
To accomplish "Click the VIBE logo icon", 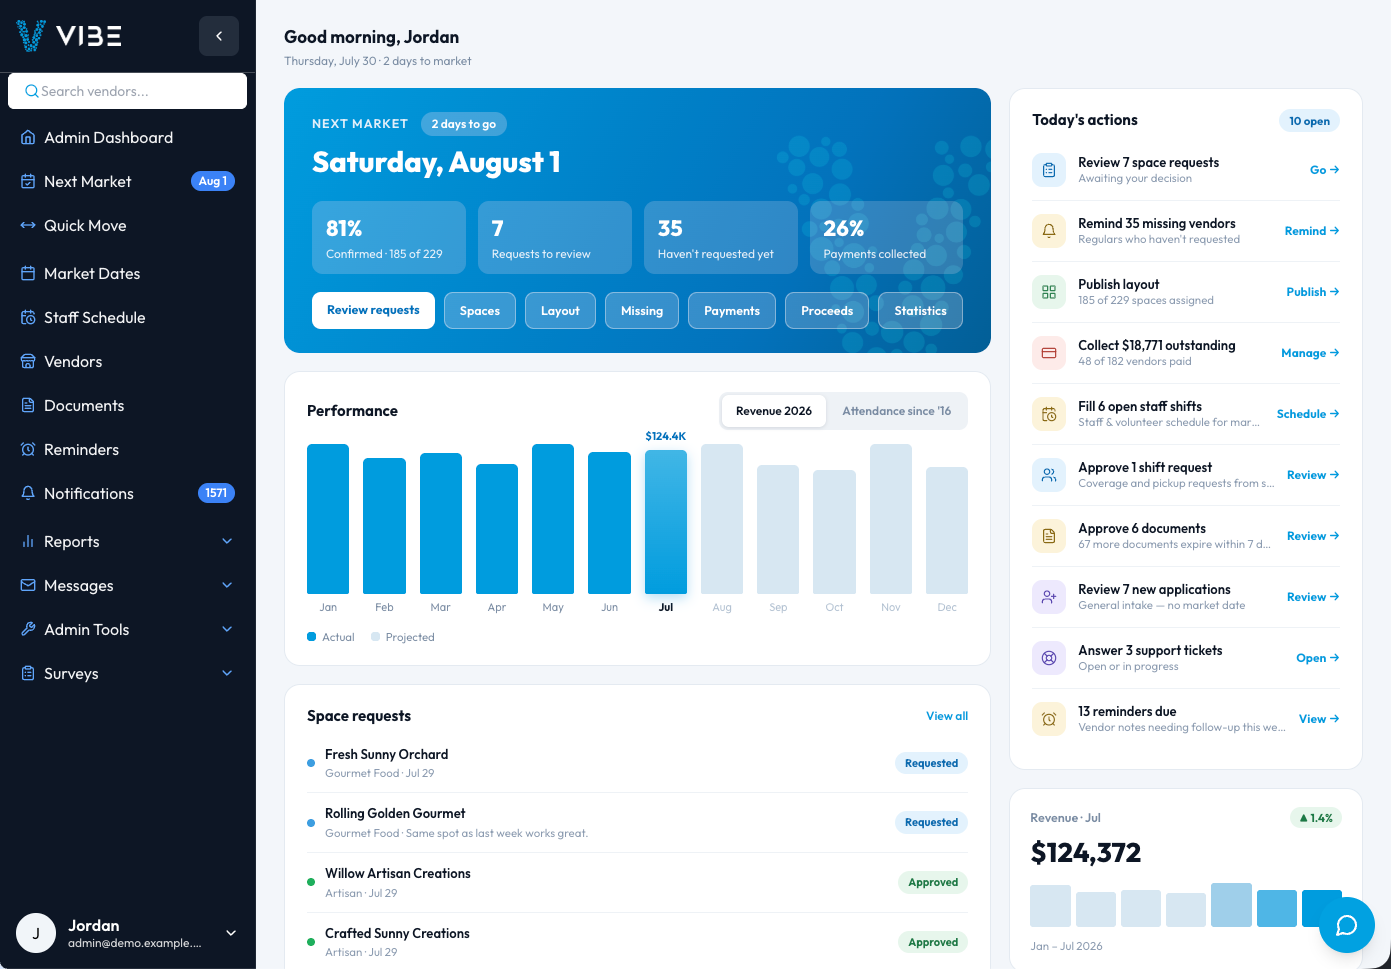I will tap(31, 36).
